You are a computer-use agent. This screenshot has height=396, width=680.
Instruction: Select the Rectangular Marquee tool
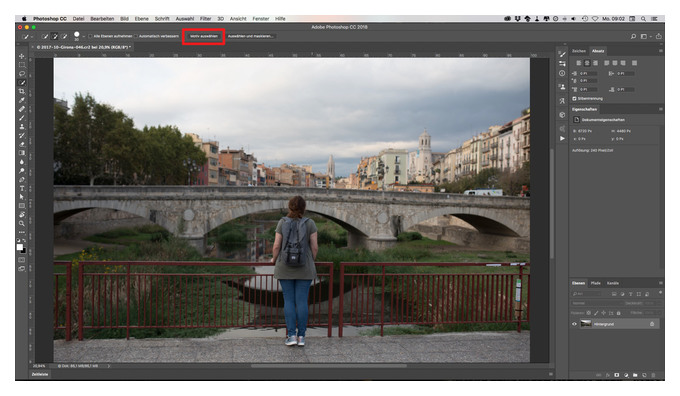pyautogui.click(x=22, y=65)
